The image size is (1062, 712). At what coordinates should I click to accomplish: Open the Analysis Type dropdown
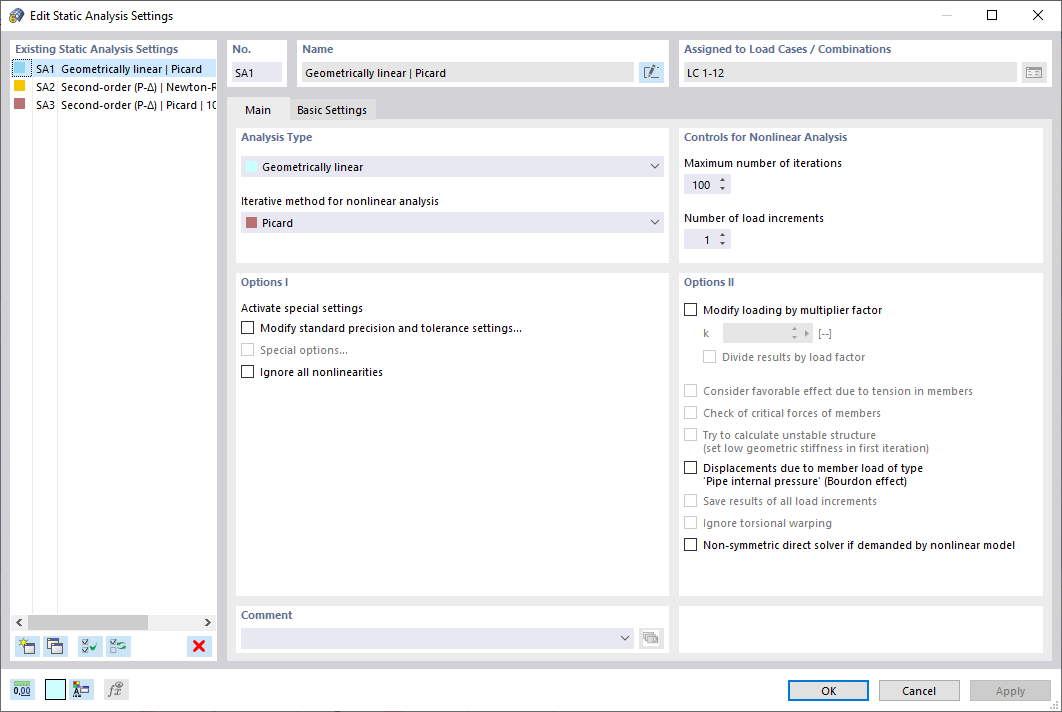(x=655, y=166)
